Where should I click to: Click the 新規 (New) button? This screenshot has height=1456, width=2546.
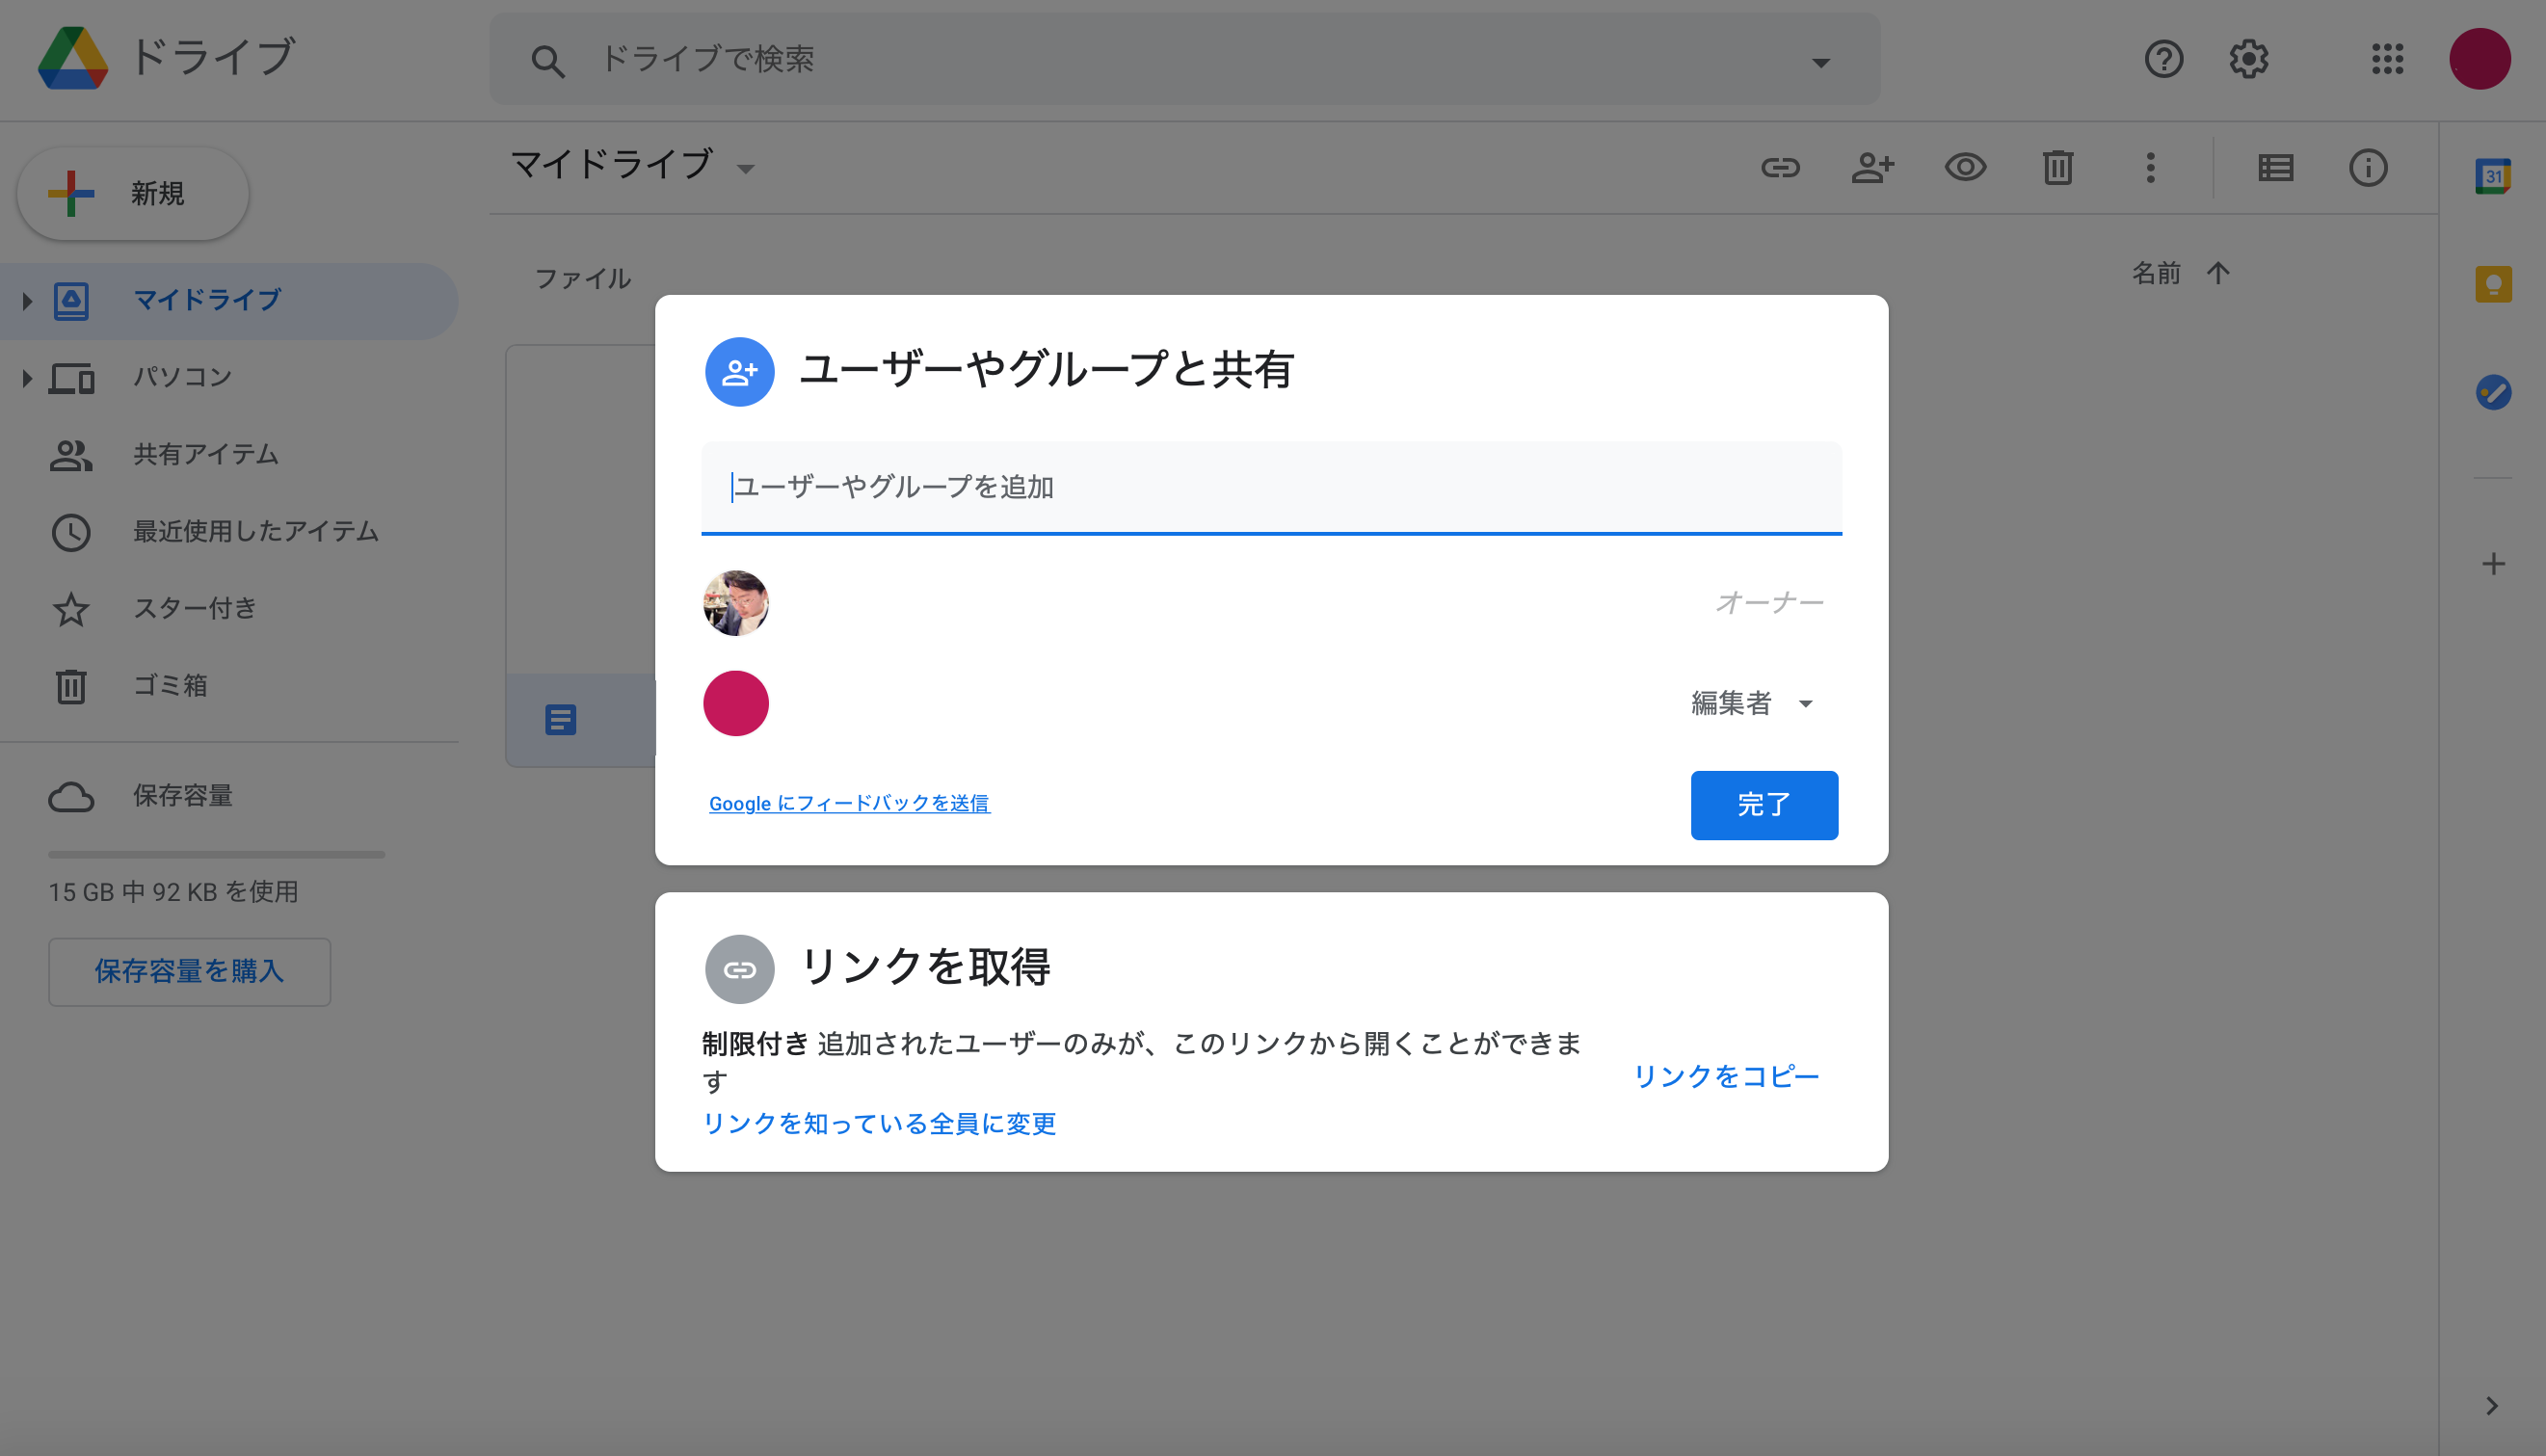point(133,194)
